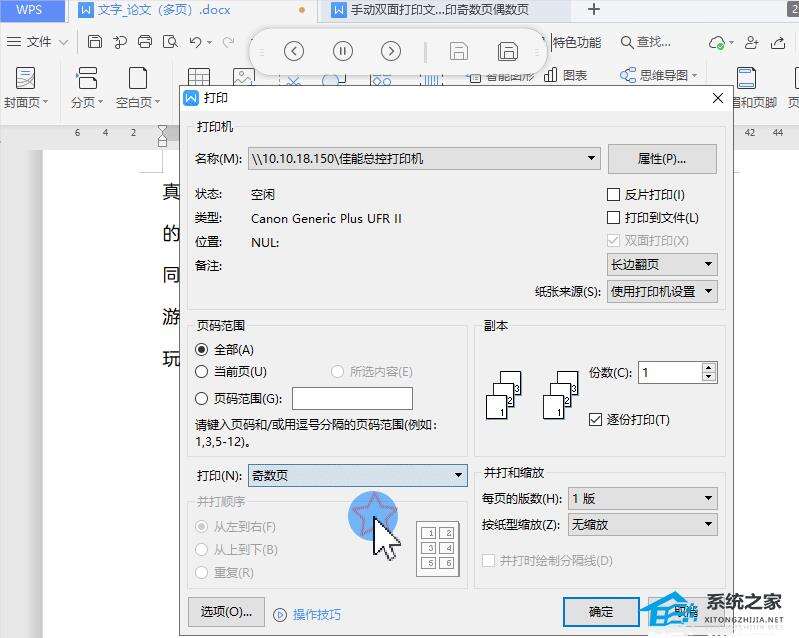Click the first save icon in floating bar

(459, 51)
